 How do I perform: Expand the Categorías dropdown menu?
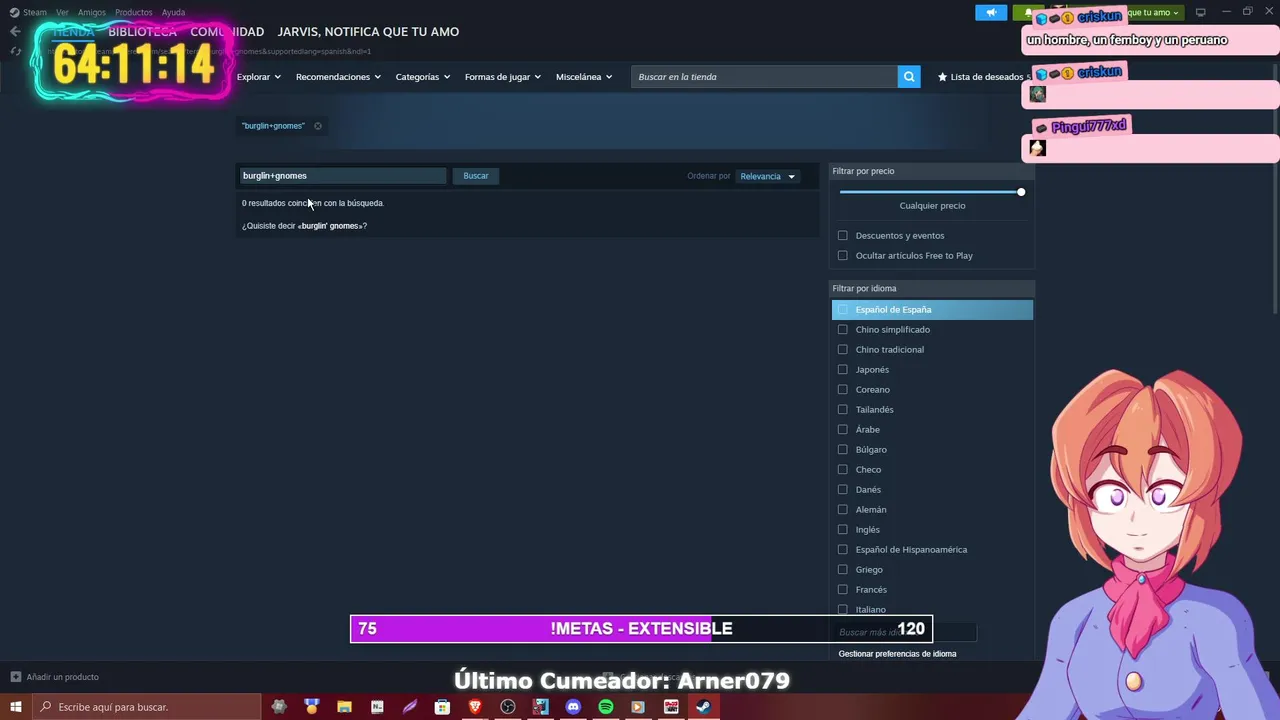pyautogui.click(x=422, y=77)
